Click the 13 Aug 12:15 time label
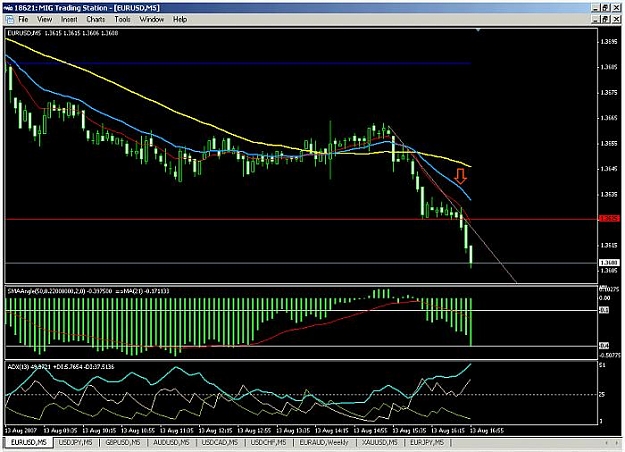625x452 pixels. (215, 431)
